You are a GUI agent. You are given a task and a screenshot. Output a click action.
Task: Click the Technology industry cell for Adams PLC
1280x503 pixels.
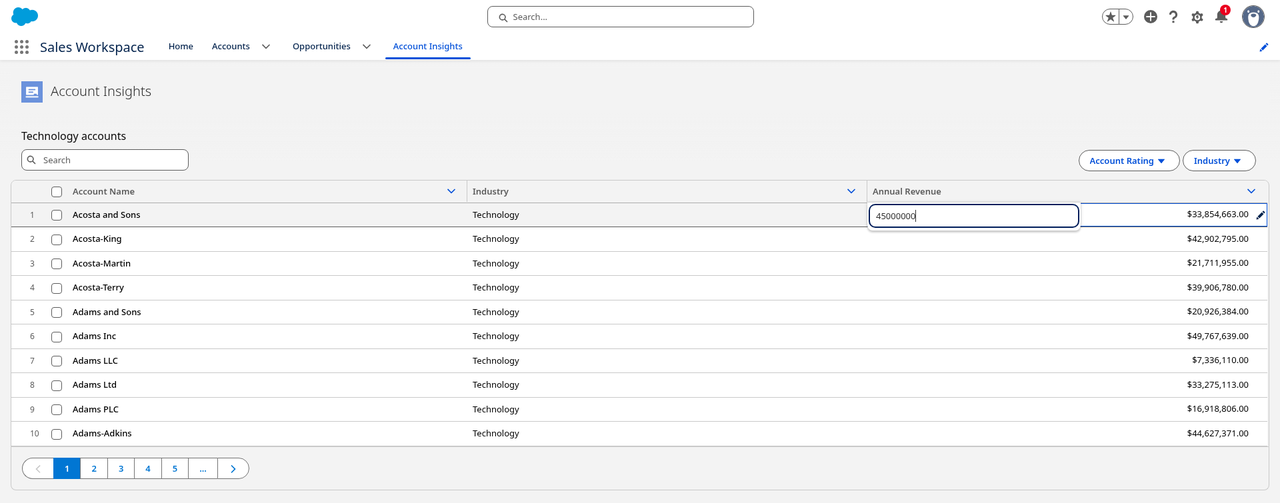pos(667,410)
